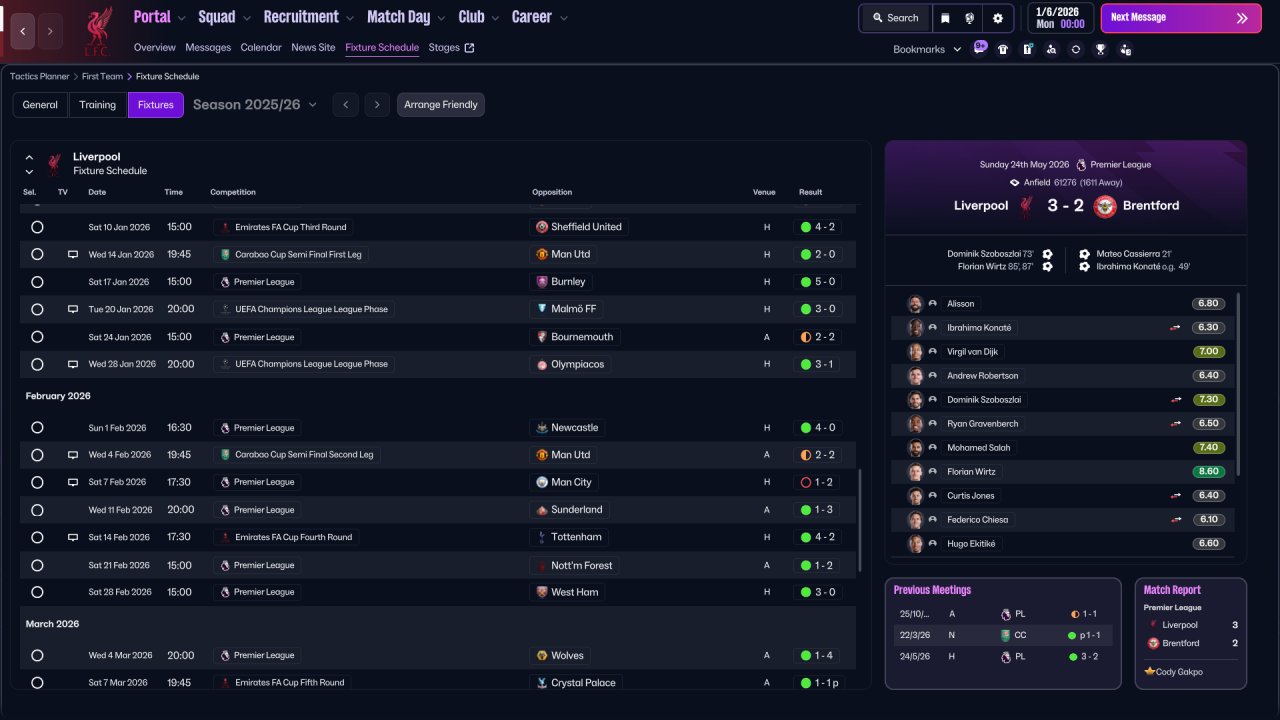Image resolution: width=1280 pixels, height=720 pixels.
Task: Open the last bookmark icon after the trophy
Action: tap(1126, 49)
